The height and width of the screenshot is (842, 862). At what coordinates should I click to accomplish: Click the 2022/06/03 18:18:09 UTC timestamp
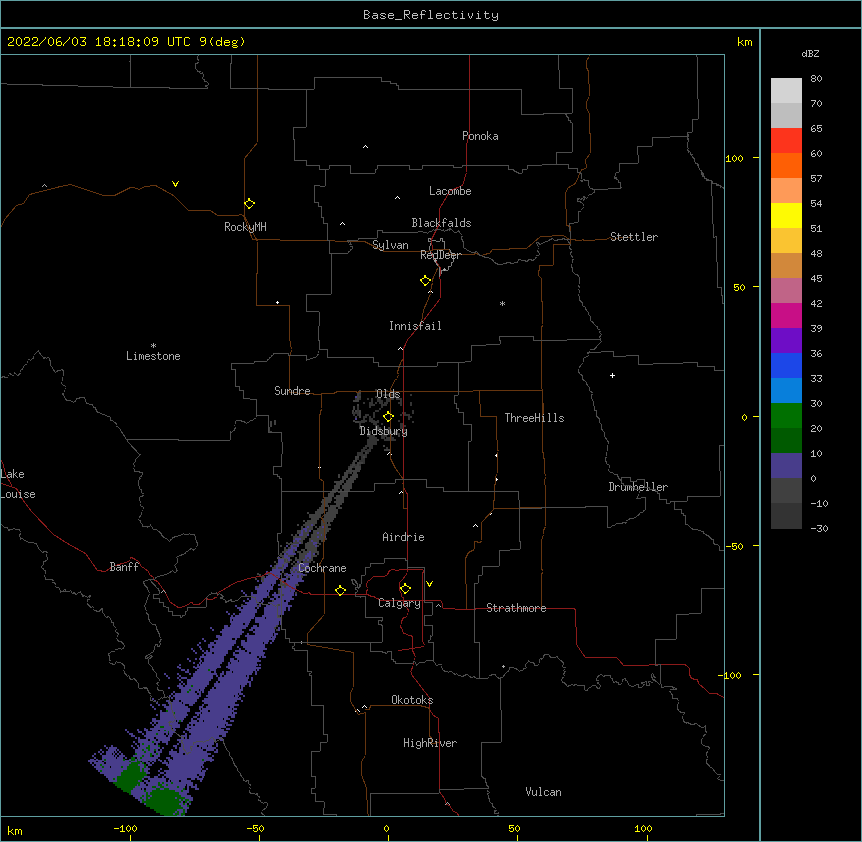pos(99,42)
